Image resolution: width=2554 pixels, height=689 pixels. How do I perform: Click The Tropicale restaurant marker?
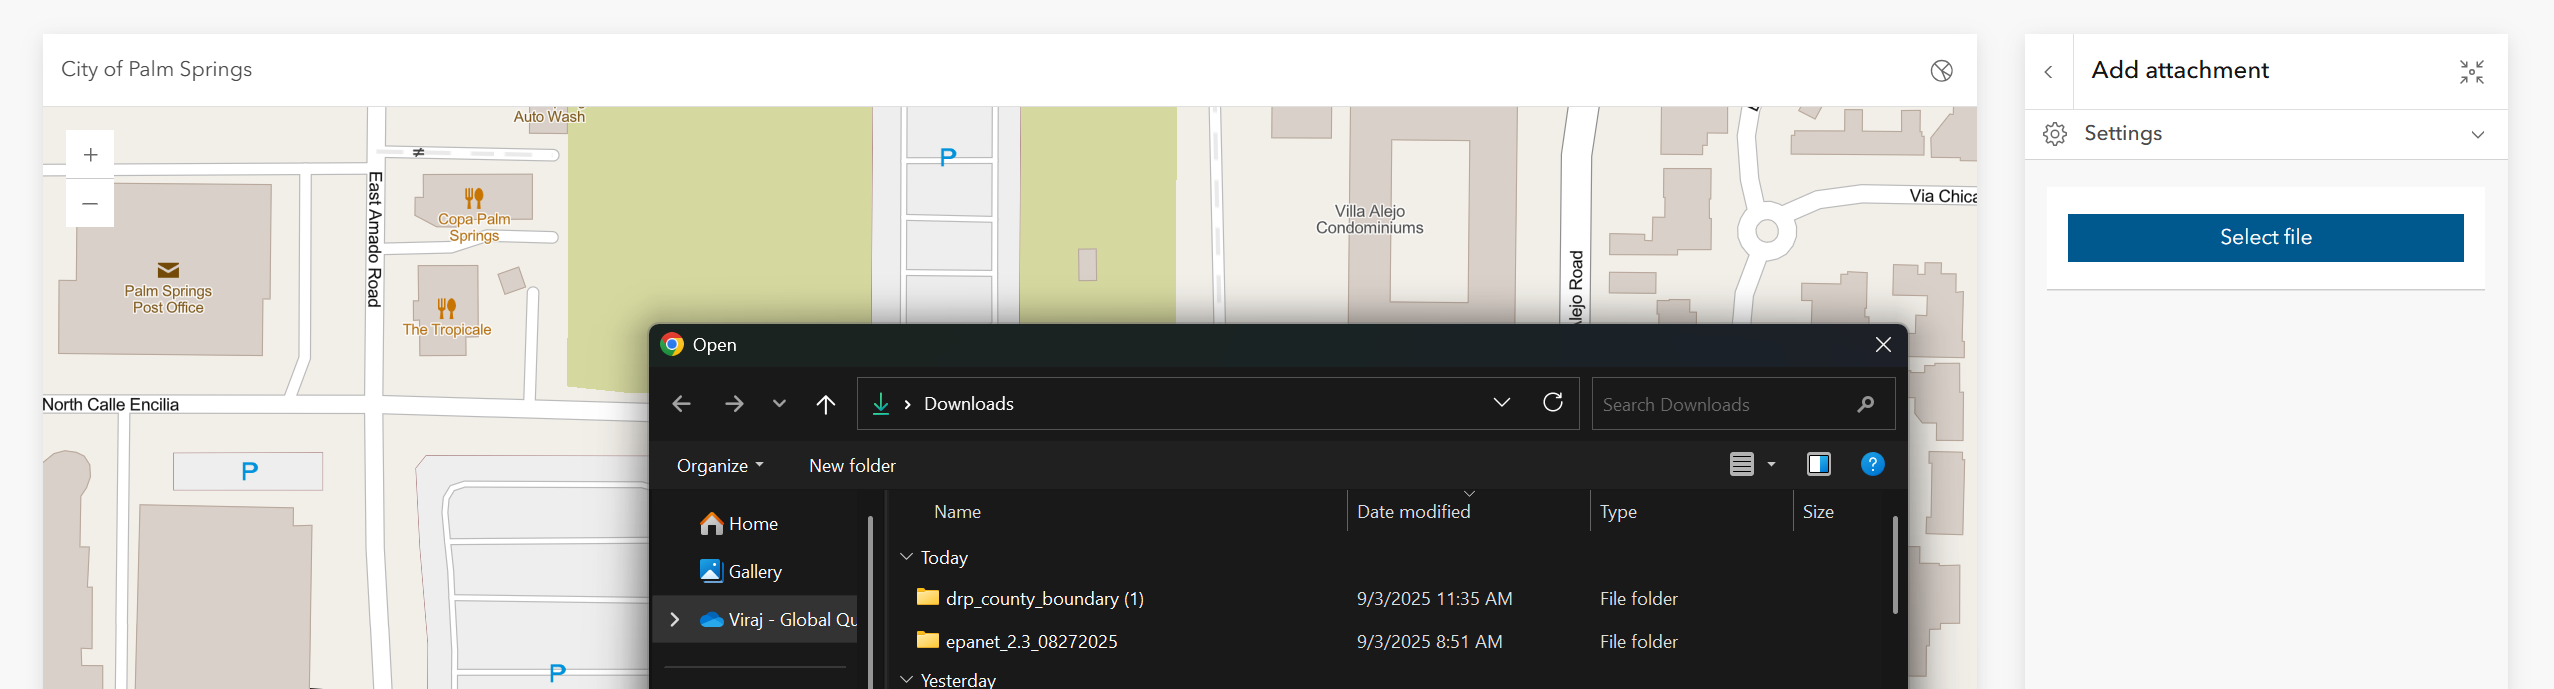(447, 308)
